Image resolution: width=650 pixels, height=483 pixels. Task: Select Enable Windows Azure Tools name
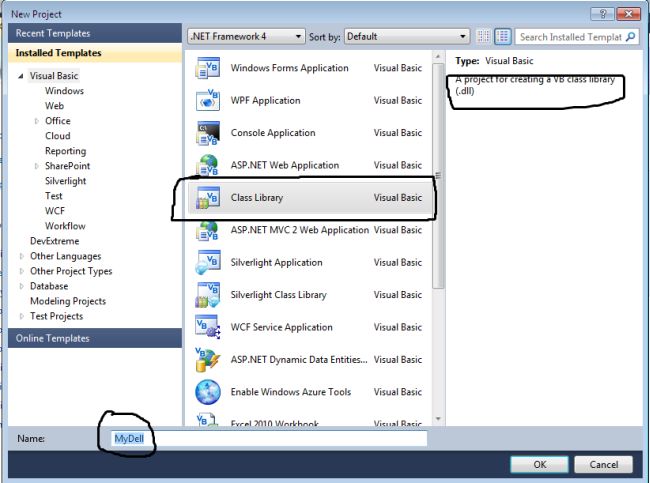tap(291, 392)
